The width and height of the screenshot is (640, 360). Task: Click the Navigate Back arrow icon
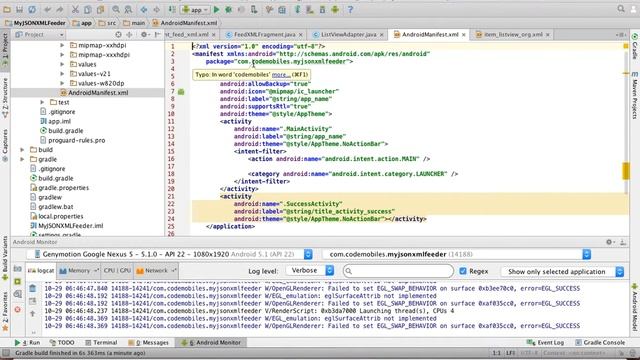tap(144, 9)
